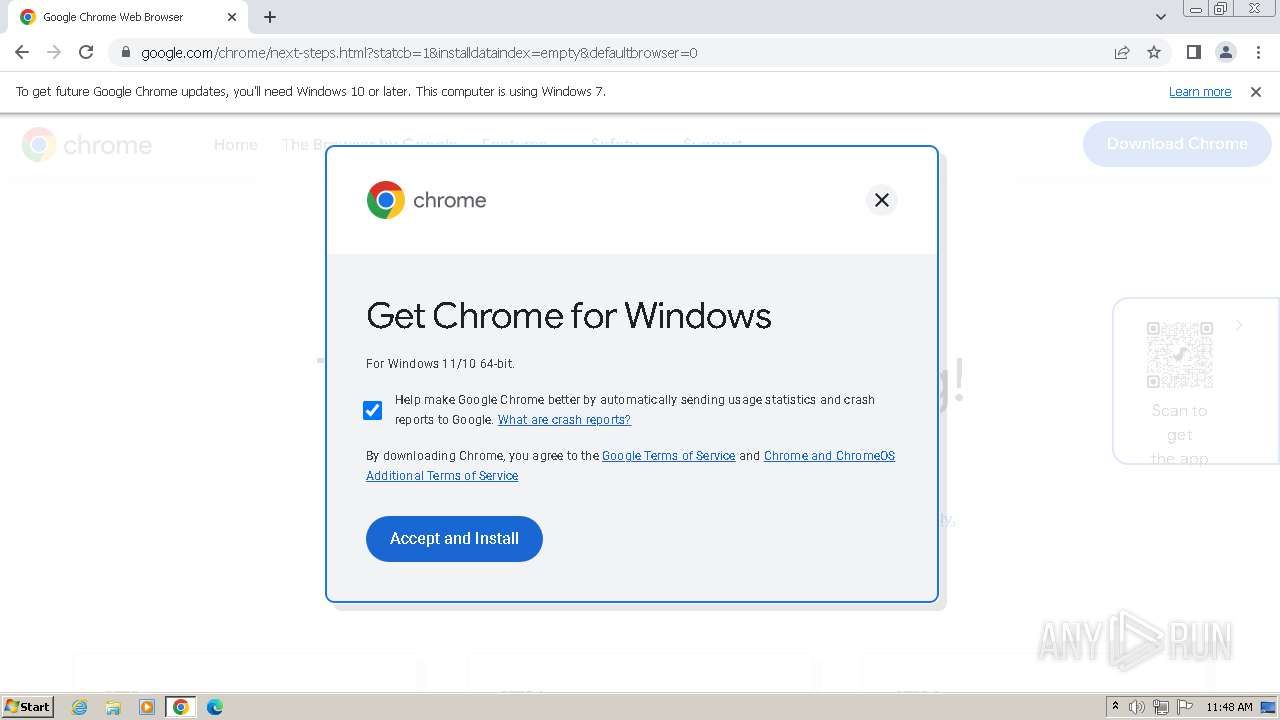Go back using the browser back arrow
The height and width of the screenshot is (720, 1280).
22,52
